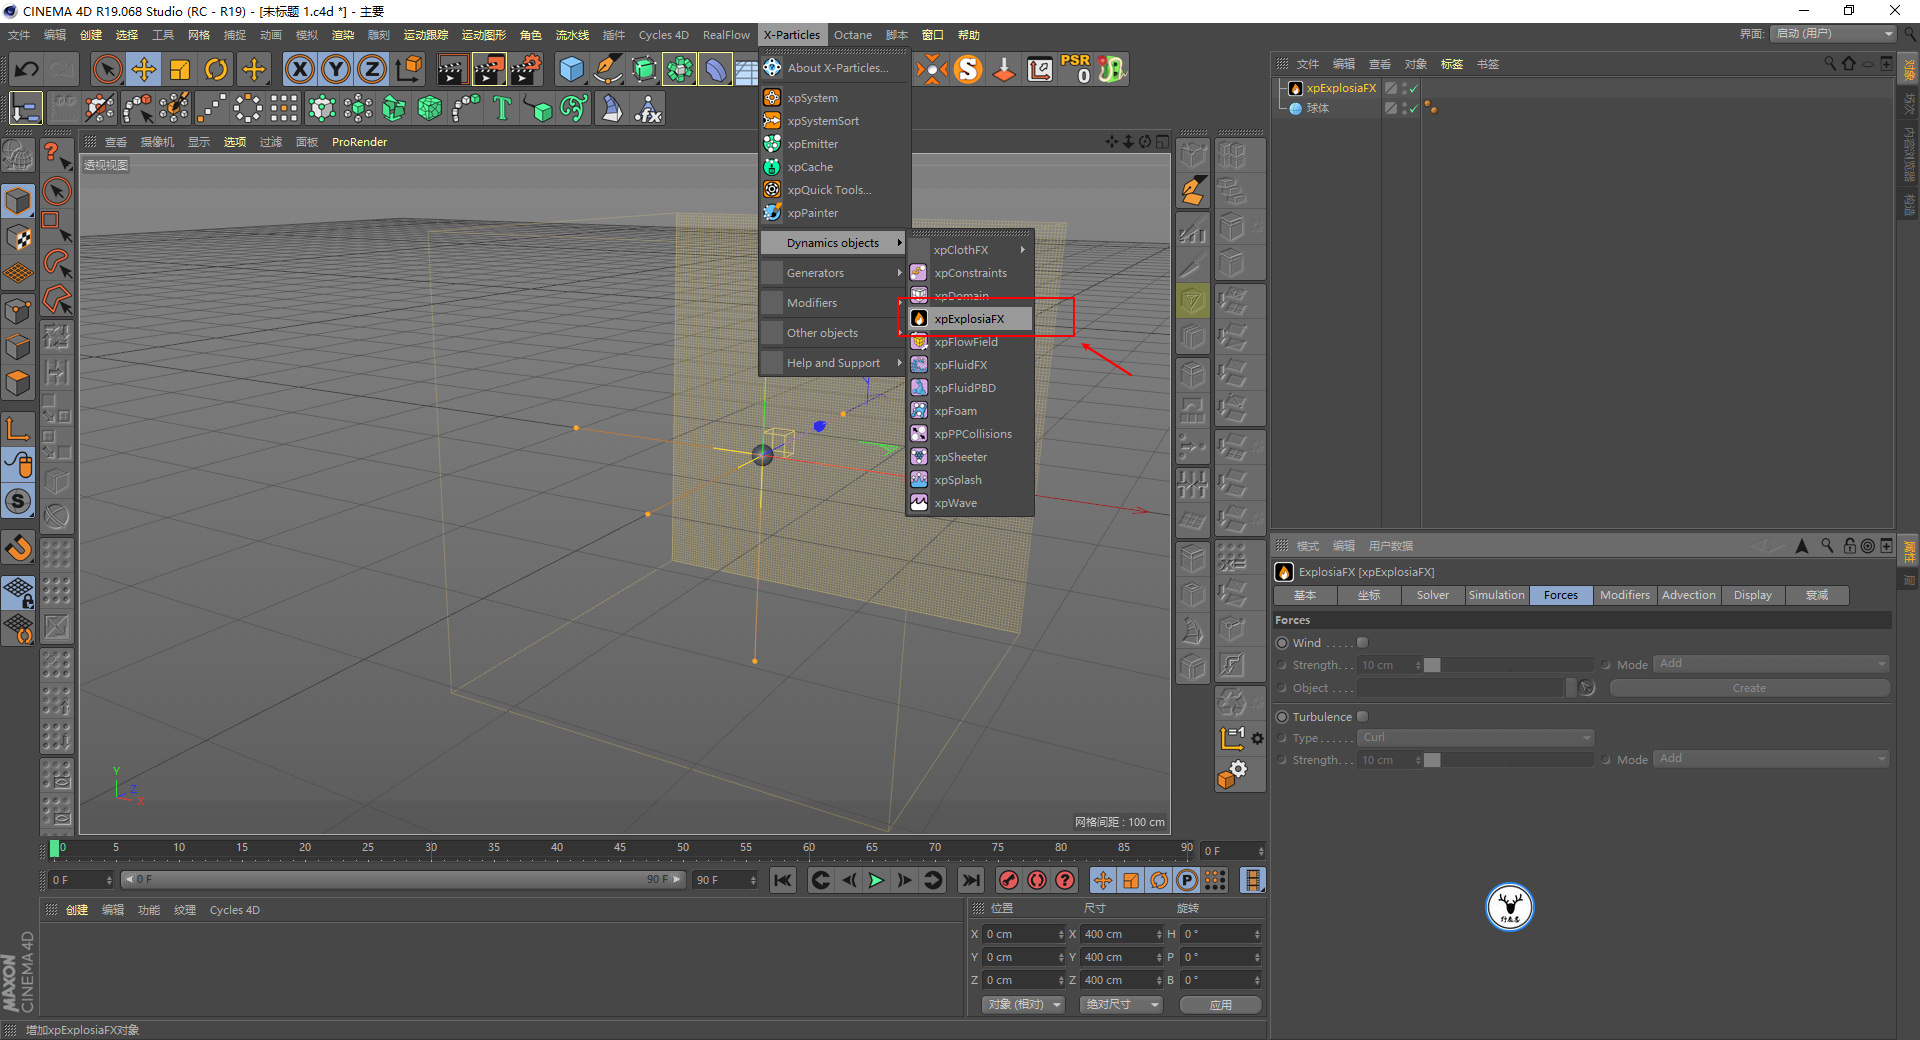1920x1040 pixels.
Task: Click the Create button in Forces
Action: (x=1749, y=688)
